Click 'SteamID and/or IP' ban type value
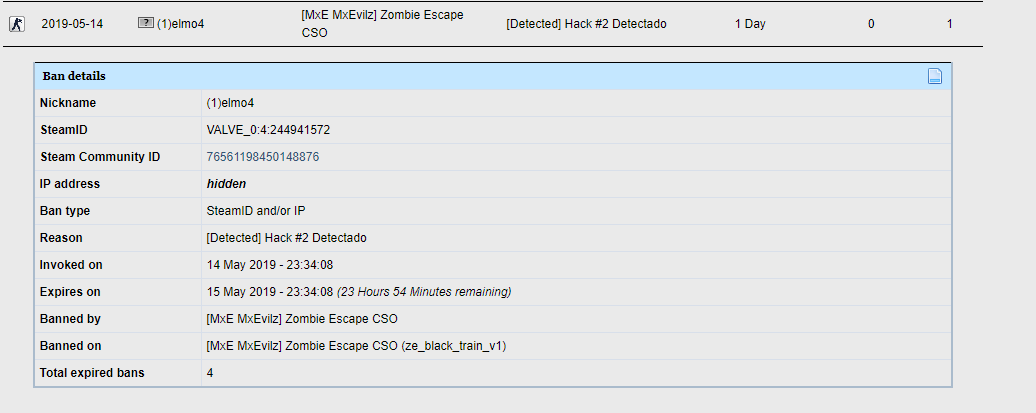The height and width of the screenshot is (413, 1036). (x=256, y=211)
